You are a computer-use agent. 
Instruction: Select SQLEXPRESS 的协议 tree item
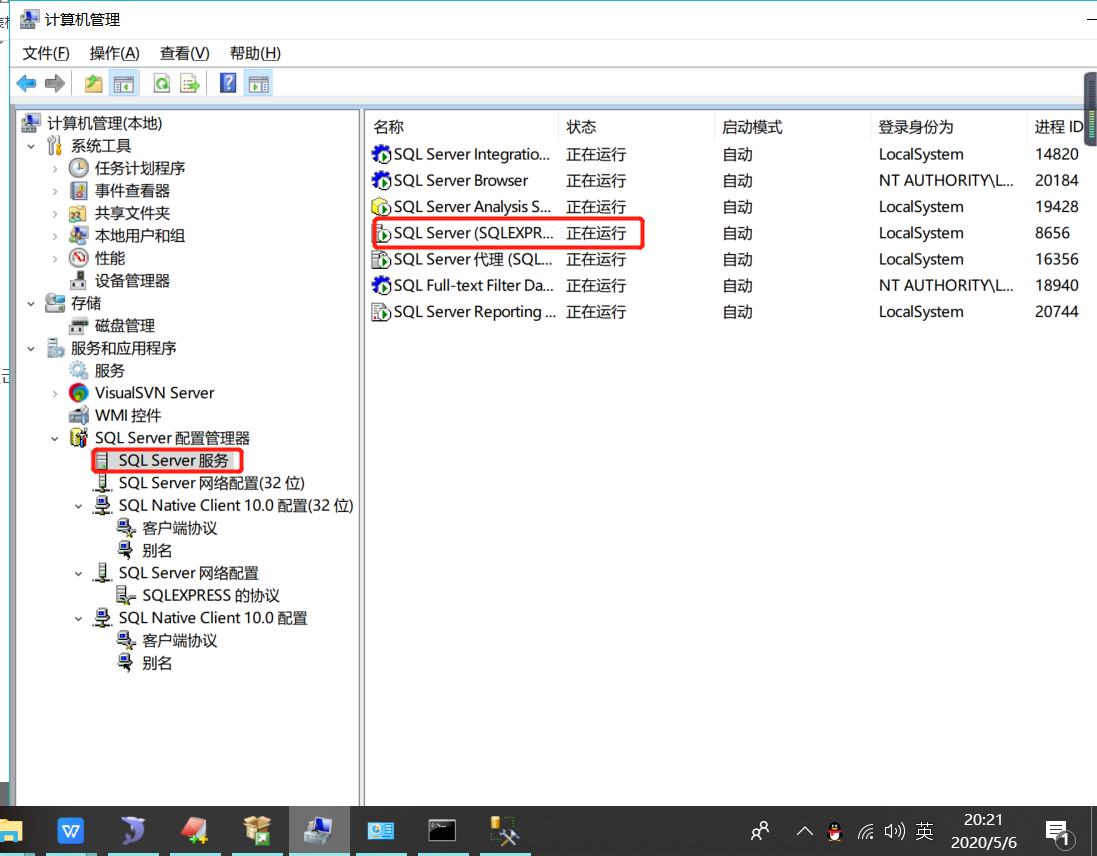(x=211, y=595)
